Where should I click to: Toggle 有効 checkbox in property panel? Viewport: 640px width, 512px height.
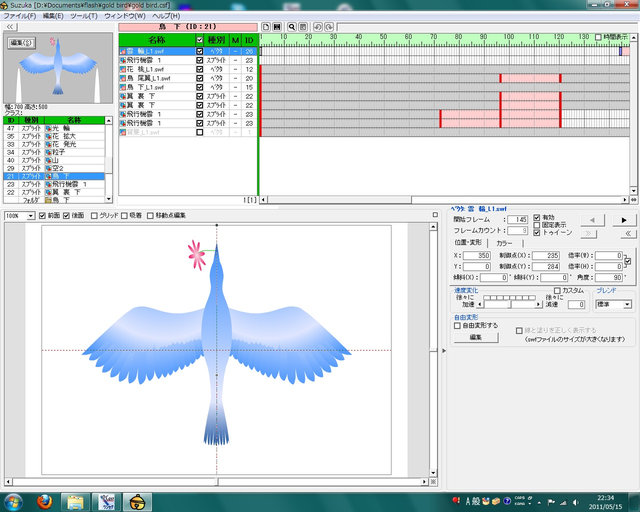click(x=537, y=218)
